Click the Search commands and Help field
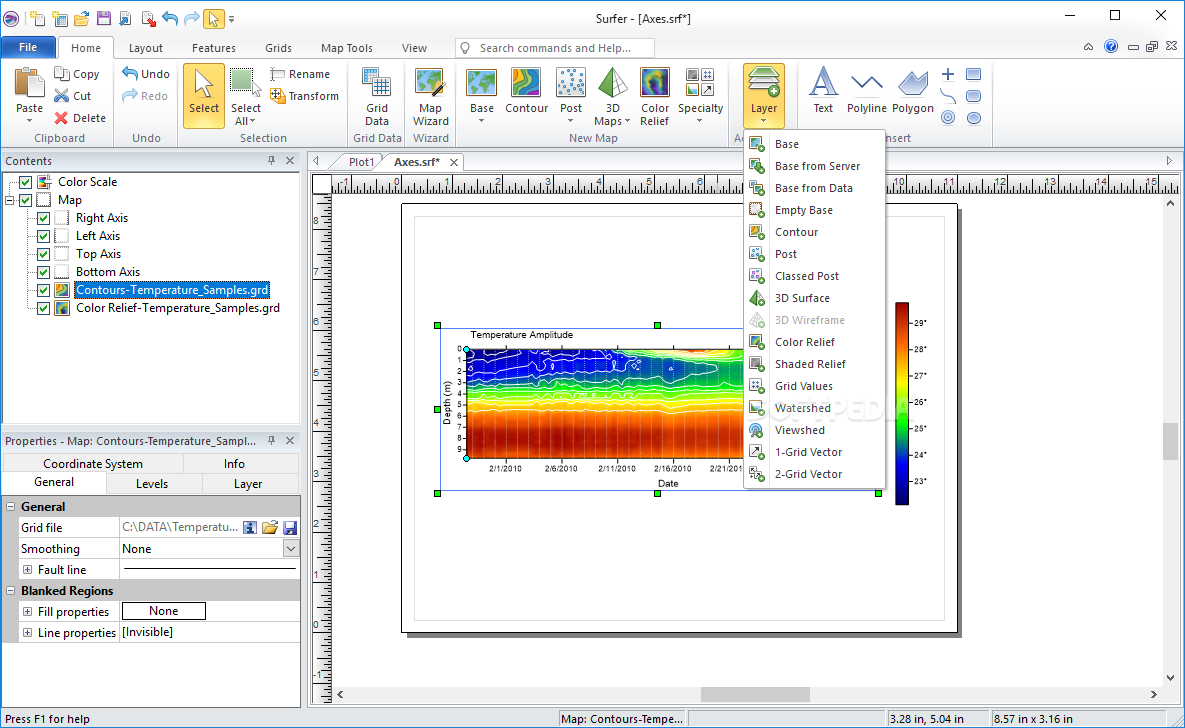 click(555, 48)
